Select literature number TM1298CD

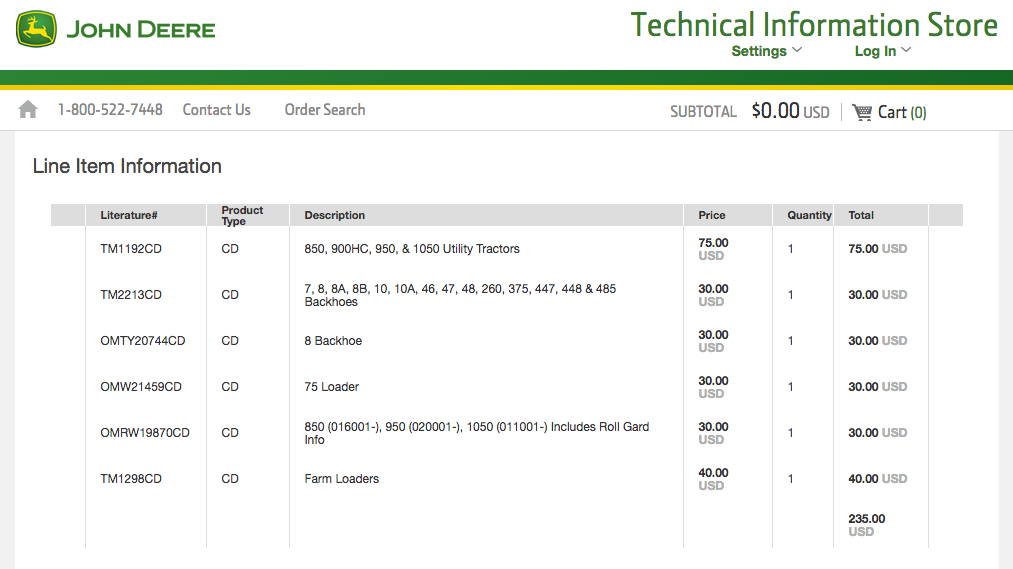pyautogui.click(x=131, y=479)
